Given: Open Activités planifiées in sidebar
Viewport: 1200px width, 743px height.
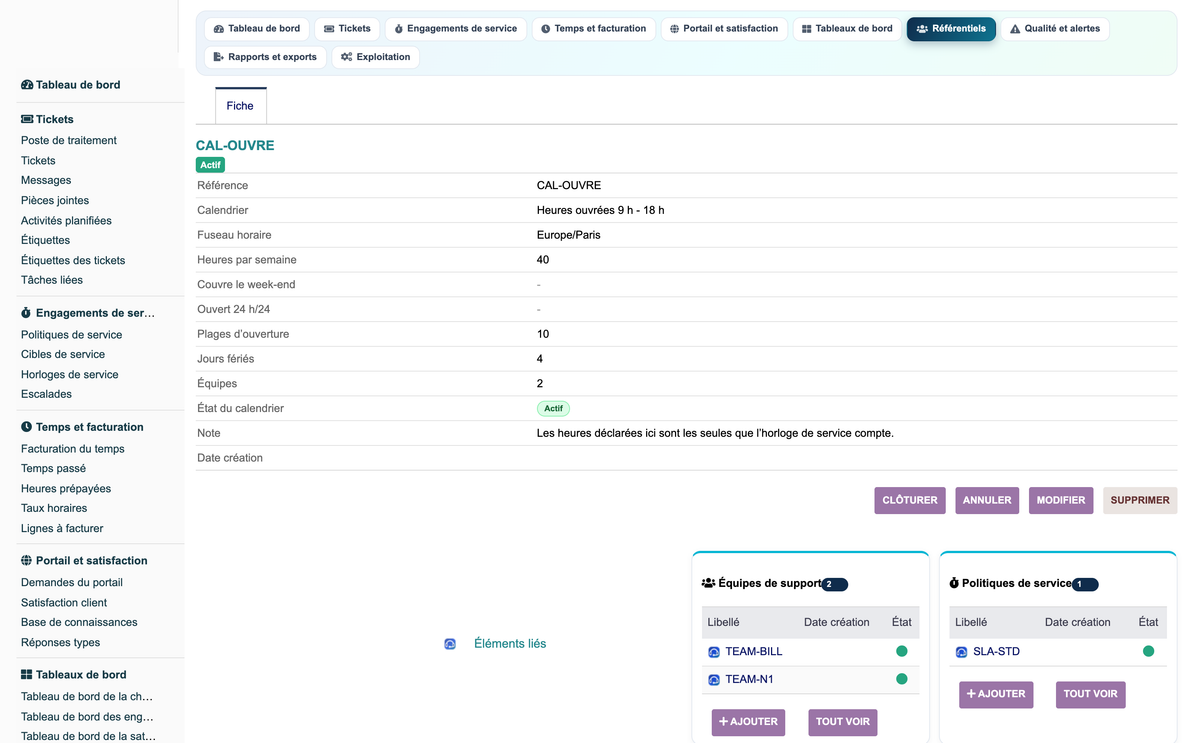Looking at the screenshot, I should tap(66, 221).
